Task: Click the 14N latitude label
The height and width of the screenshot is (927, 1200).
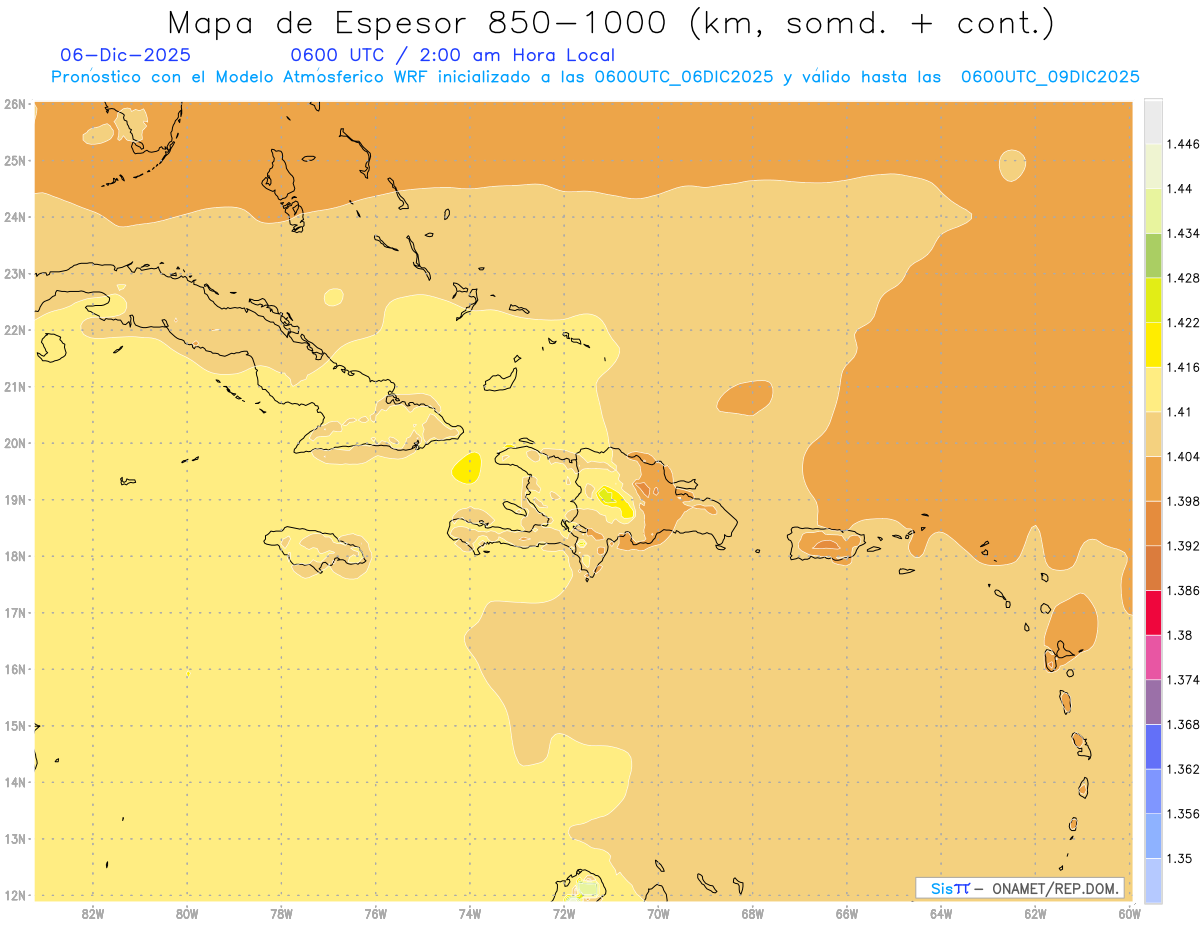Action: [x=14, y=782]
